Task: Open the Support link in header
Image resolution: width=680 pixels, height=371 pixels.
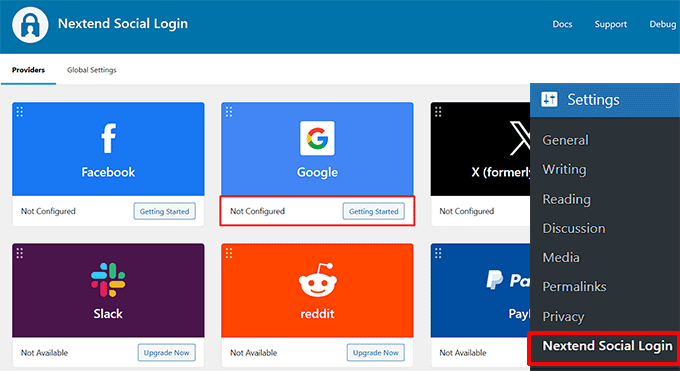Action: (611, 24)
